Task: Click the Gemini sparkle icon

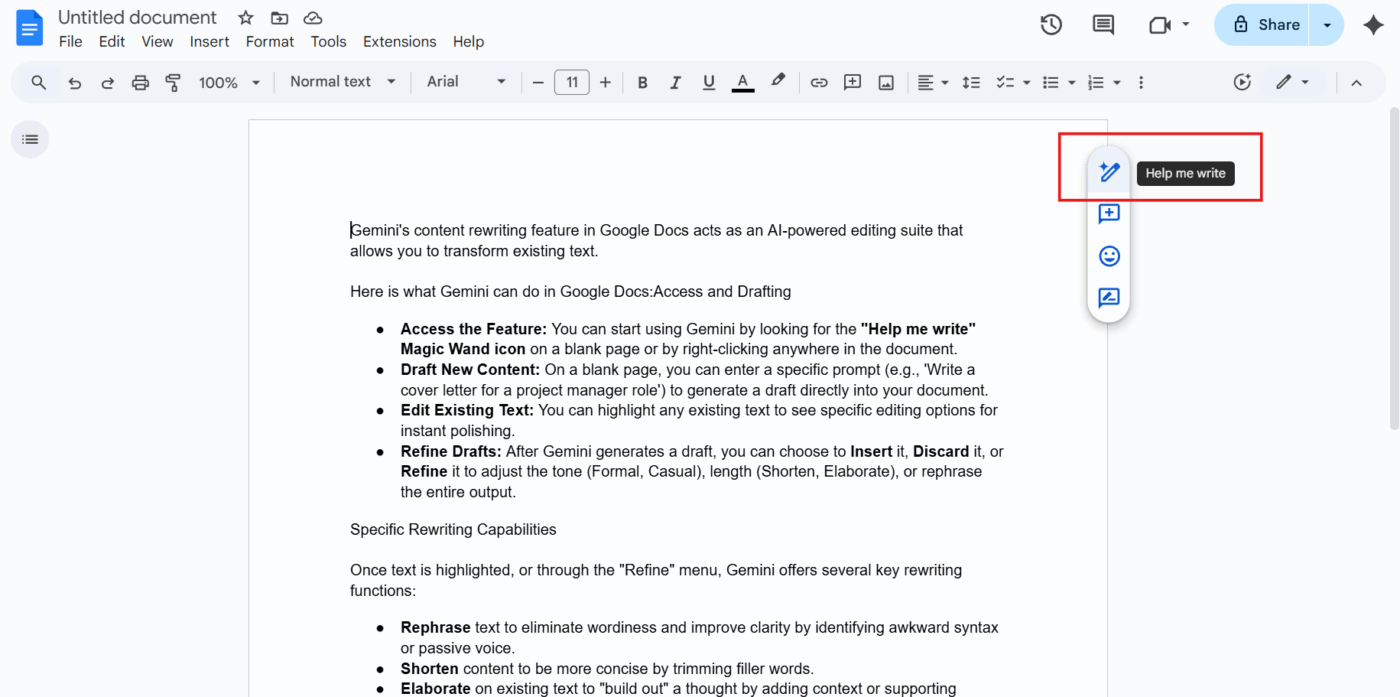Action: (x=1373, y=24)
